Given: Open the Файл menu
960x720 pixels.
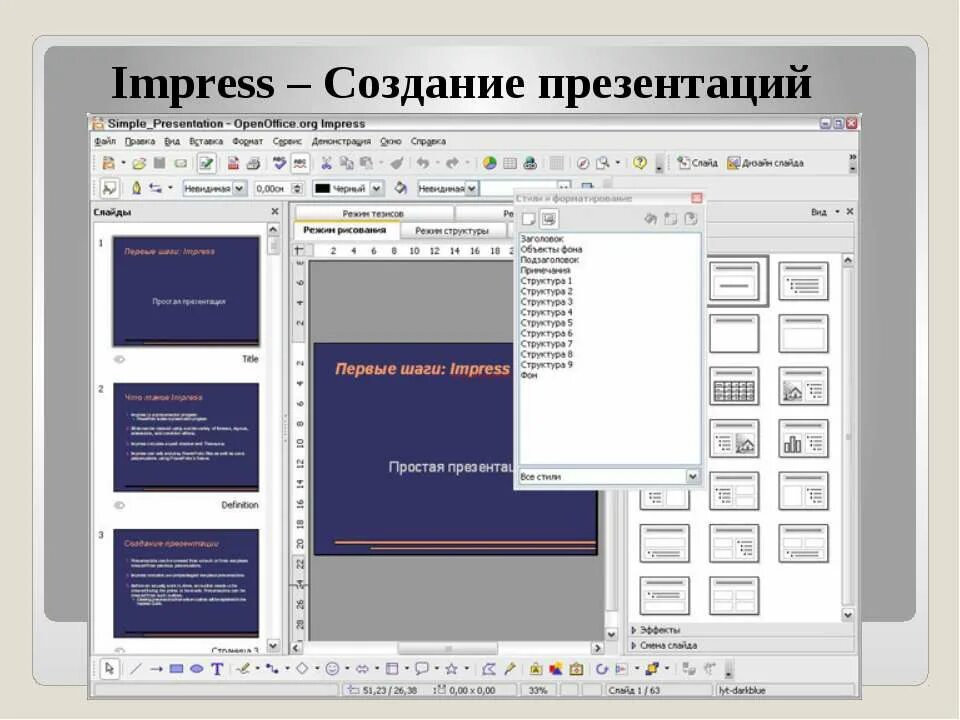Looking at the screenshot, I should point(105,141).
